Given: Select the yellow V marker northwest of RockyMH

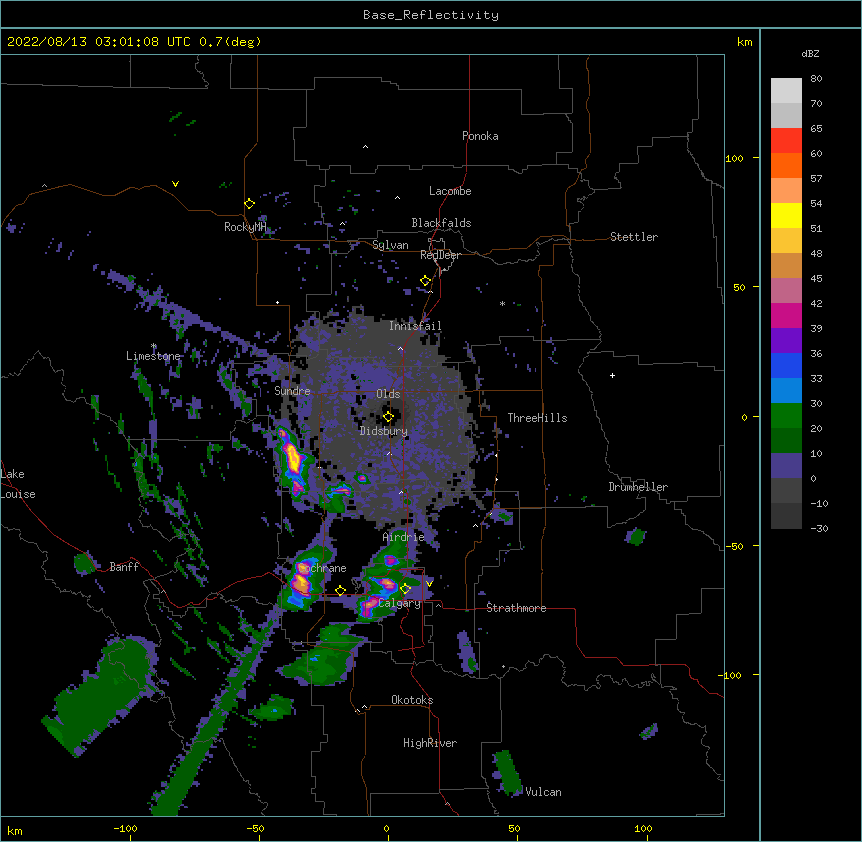Looking at the screenshot, I should point(175,184).
